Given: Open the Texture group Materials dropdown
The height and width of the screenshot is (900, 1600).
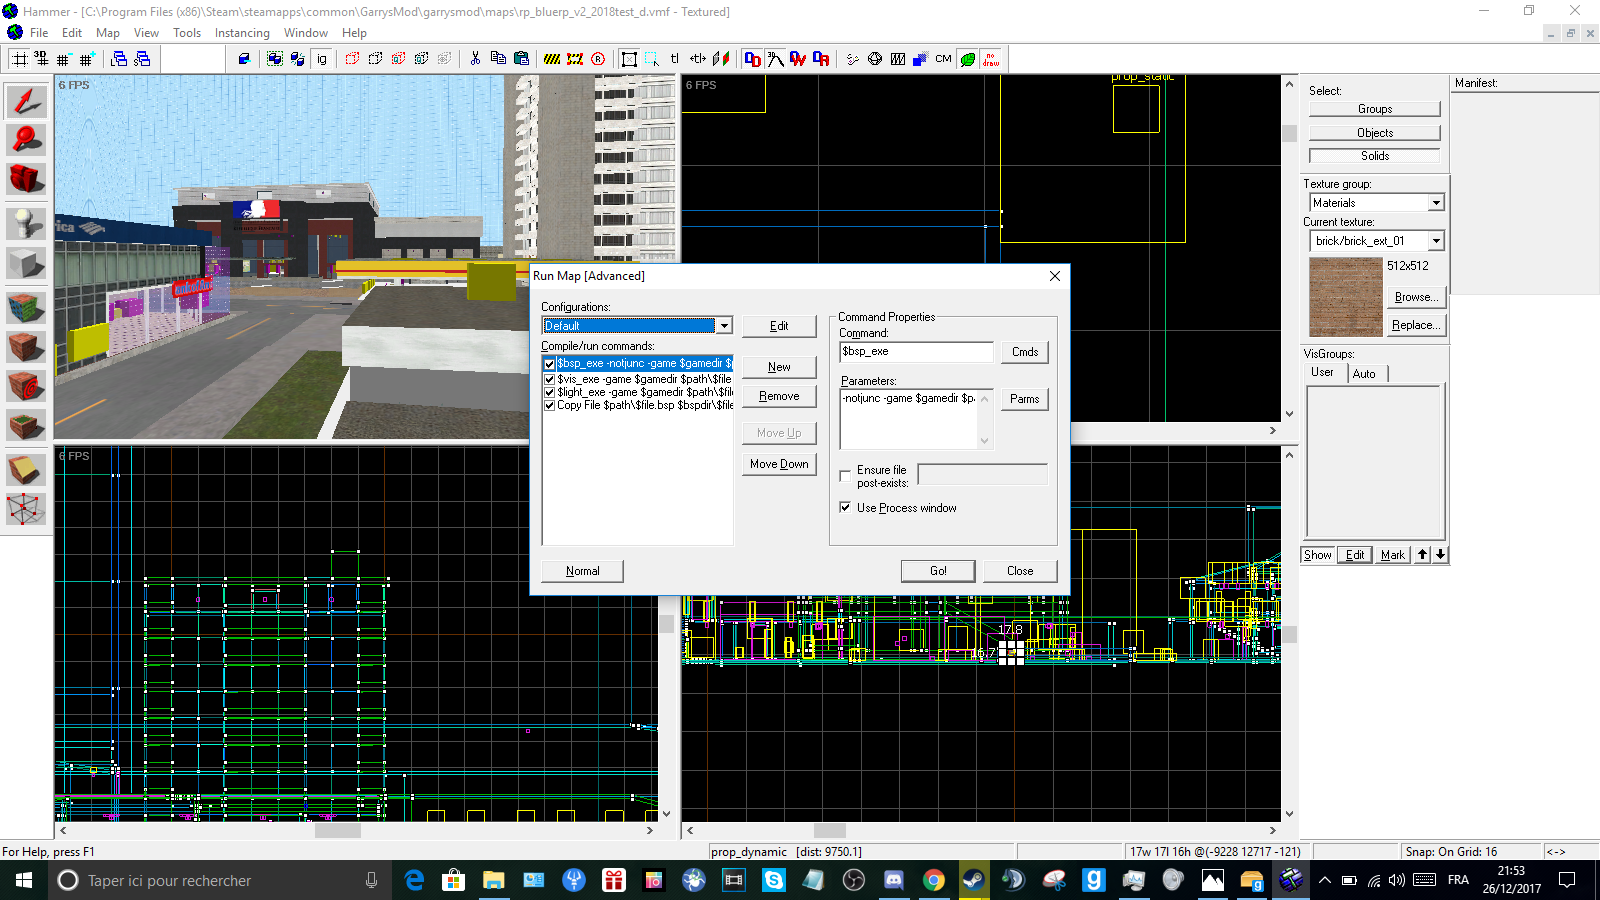Looking at the screenshot, I should 1436,203.
